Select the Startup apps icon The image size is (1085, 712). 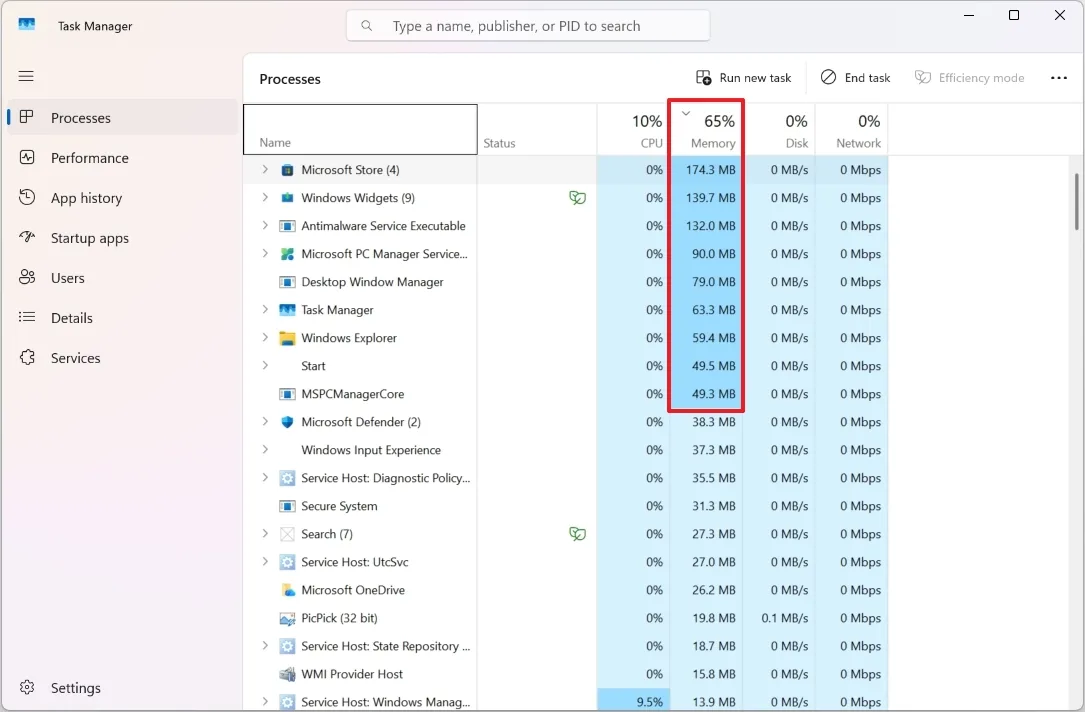(26, 238)
